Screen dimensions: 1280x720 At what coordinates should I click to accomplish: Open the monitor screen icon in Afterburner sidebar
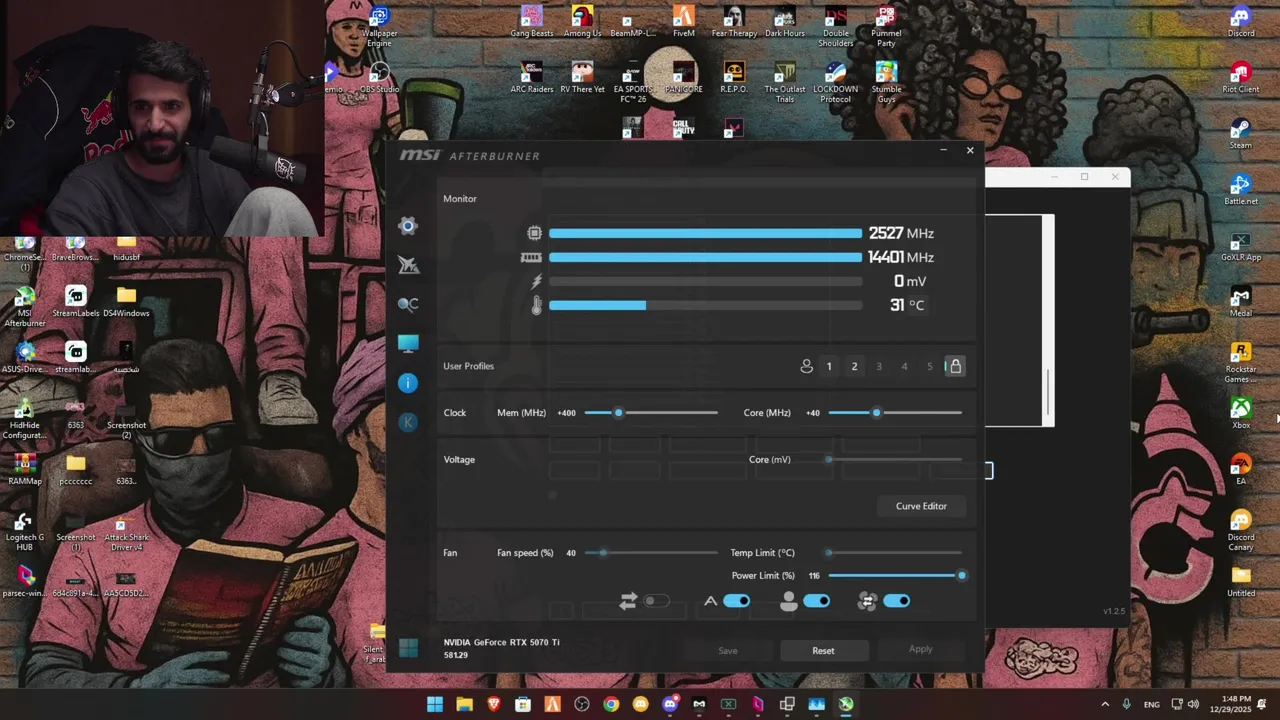tap(407, 344)
